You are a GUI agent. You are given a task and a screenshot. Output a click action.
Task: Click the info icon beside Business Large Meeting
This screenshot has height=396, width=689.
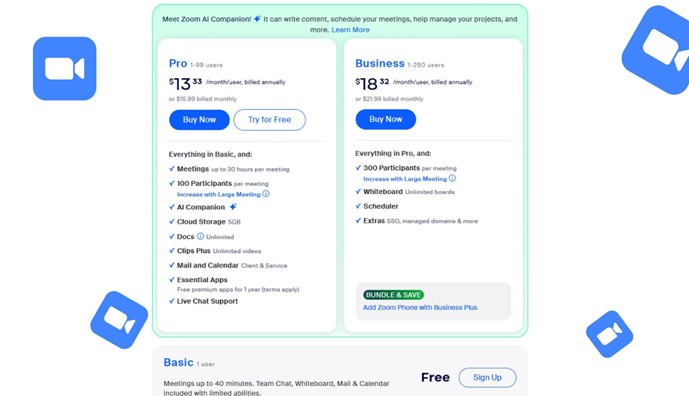(x=452, y=178)
